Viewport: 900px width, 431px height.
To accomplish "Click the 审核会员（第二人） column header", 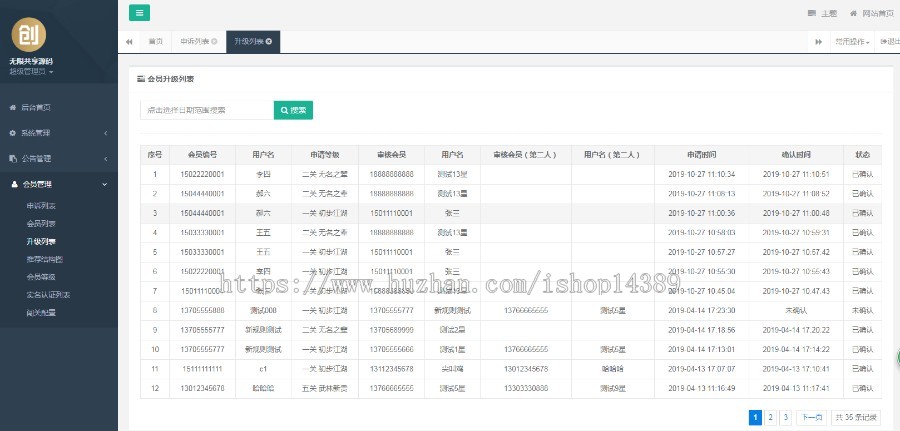I will pyautogui.click(x=526, y=155).
